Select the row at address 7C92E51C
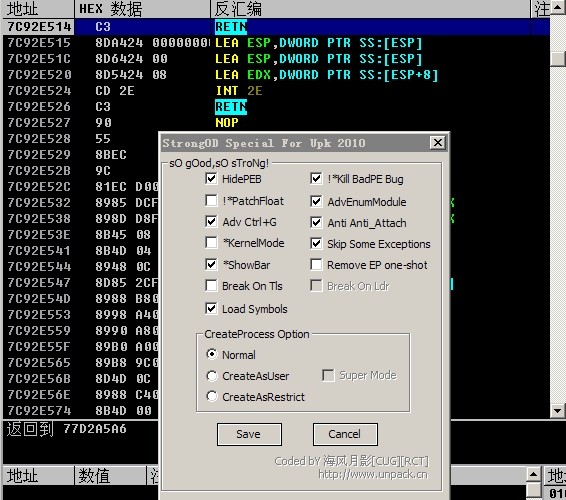This screenshot has height=500, width=566. point(276,59)
